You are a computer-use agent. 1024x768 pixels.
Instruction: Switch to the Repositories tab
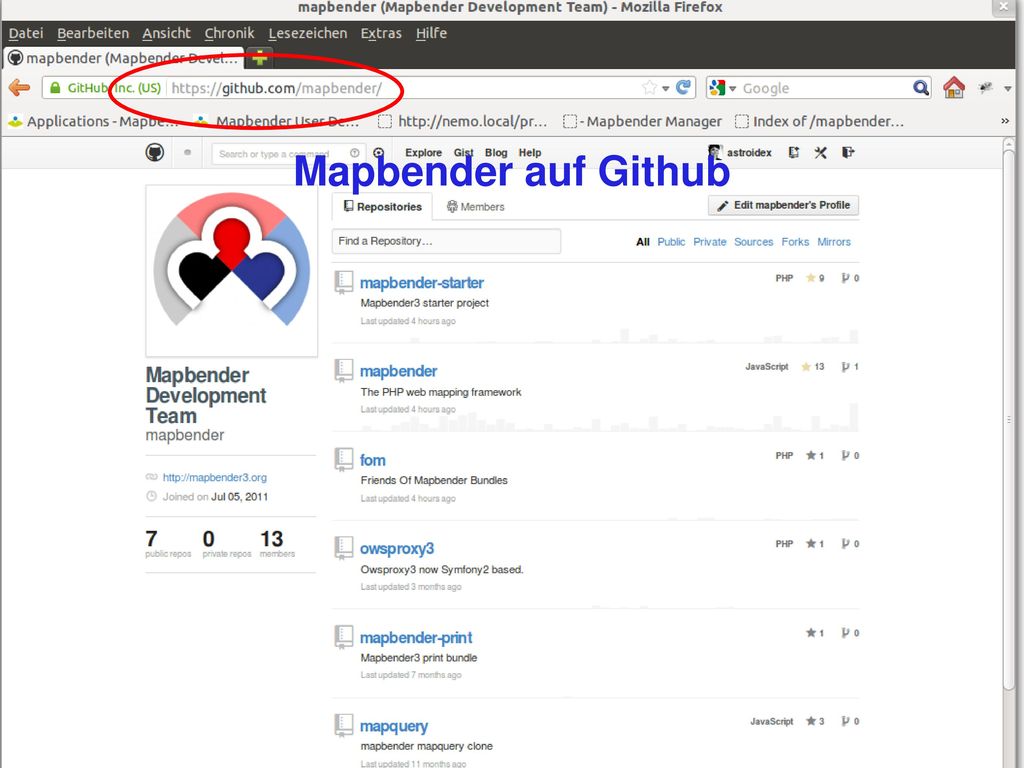pos(383,206)
